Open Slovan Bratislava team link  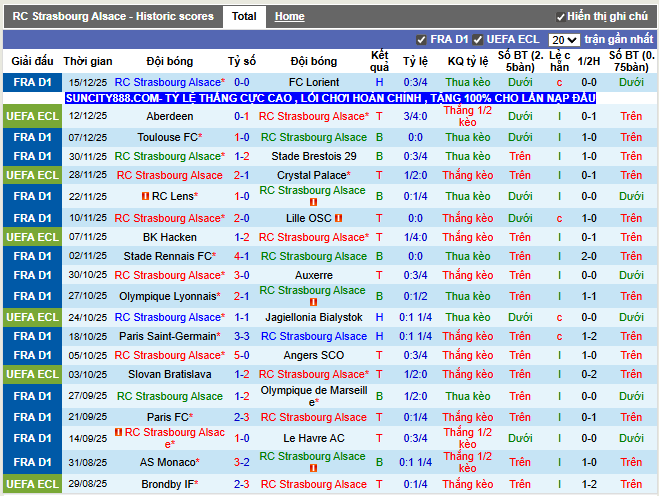[x=169, y=375]
